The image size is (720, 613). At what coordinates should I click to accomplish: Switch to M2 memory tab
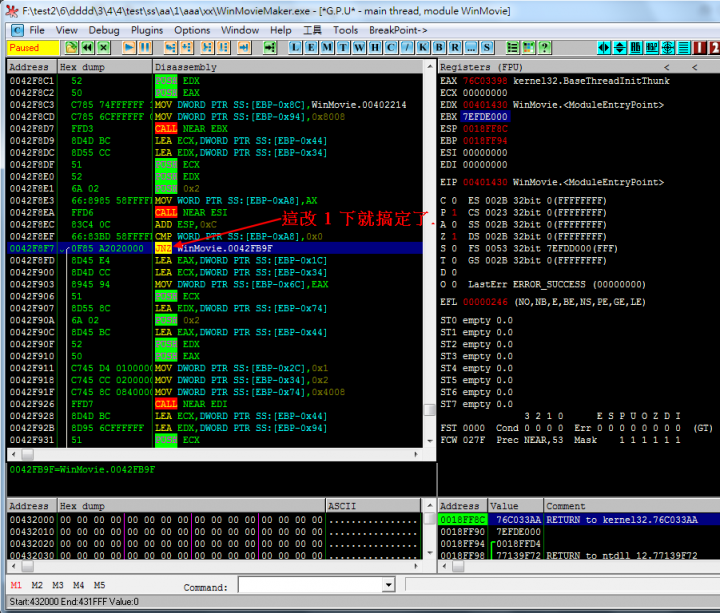click(37, 585)
